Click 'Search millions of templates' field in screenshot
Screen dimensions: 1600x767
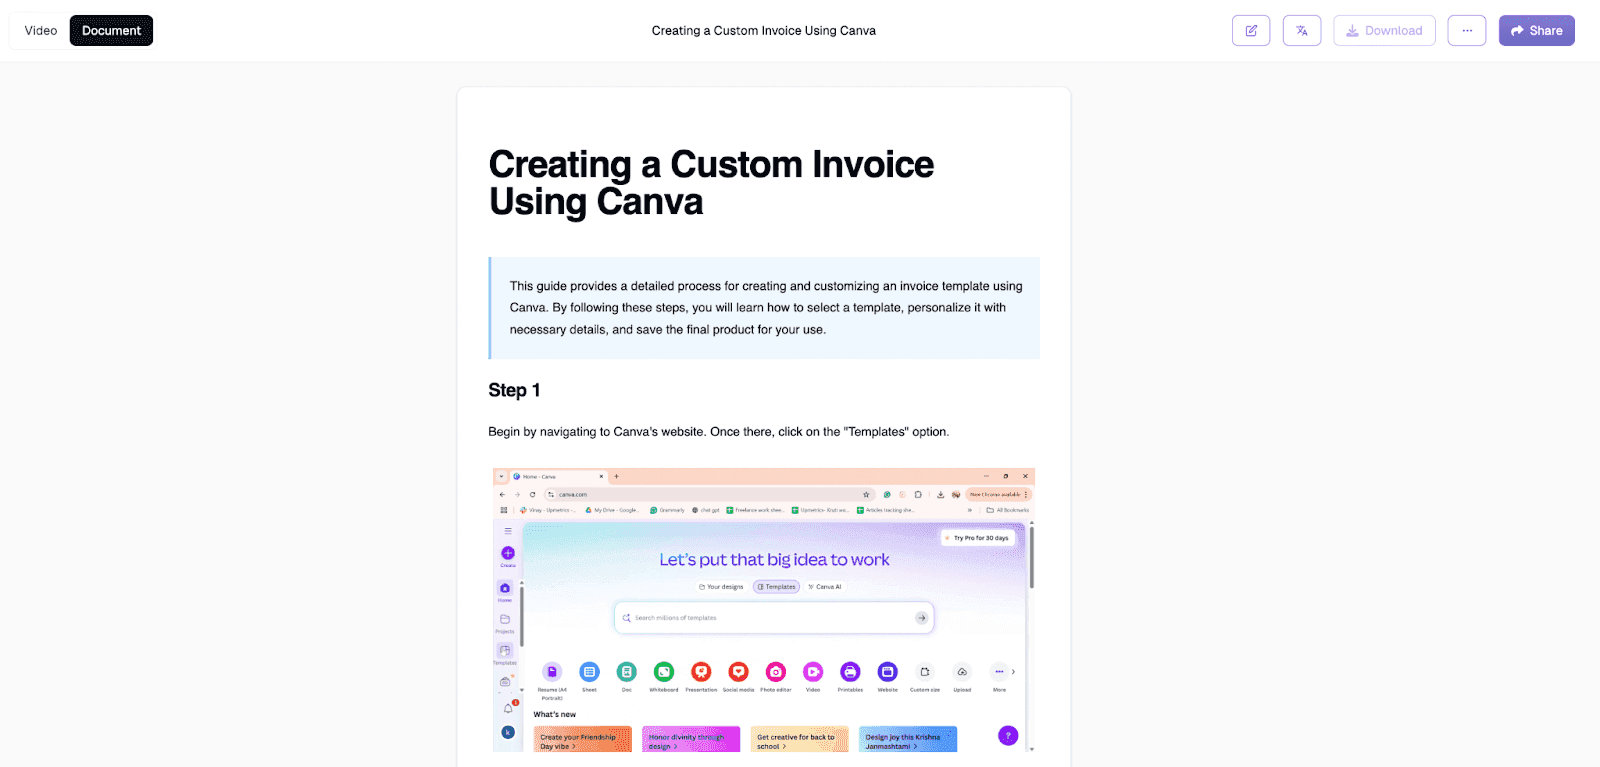774,618
